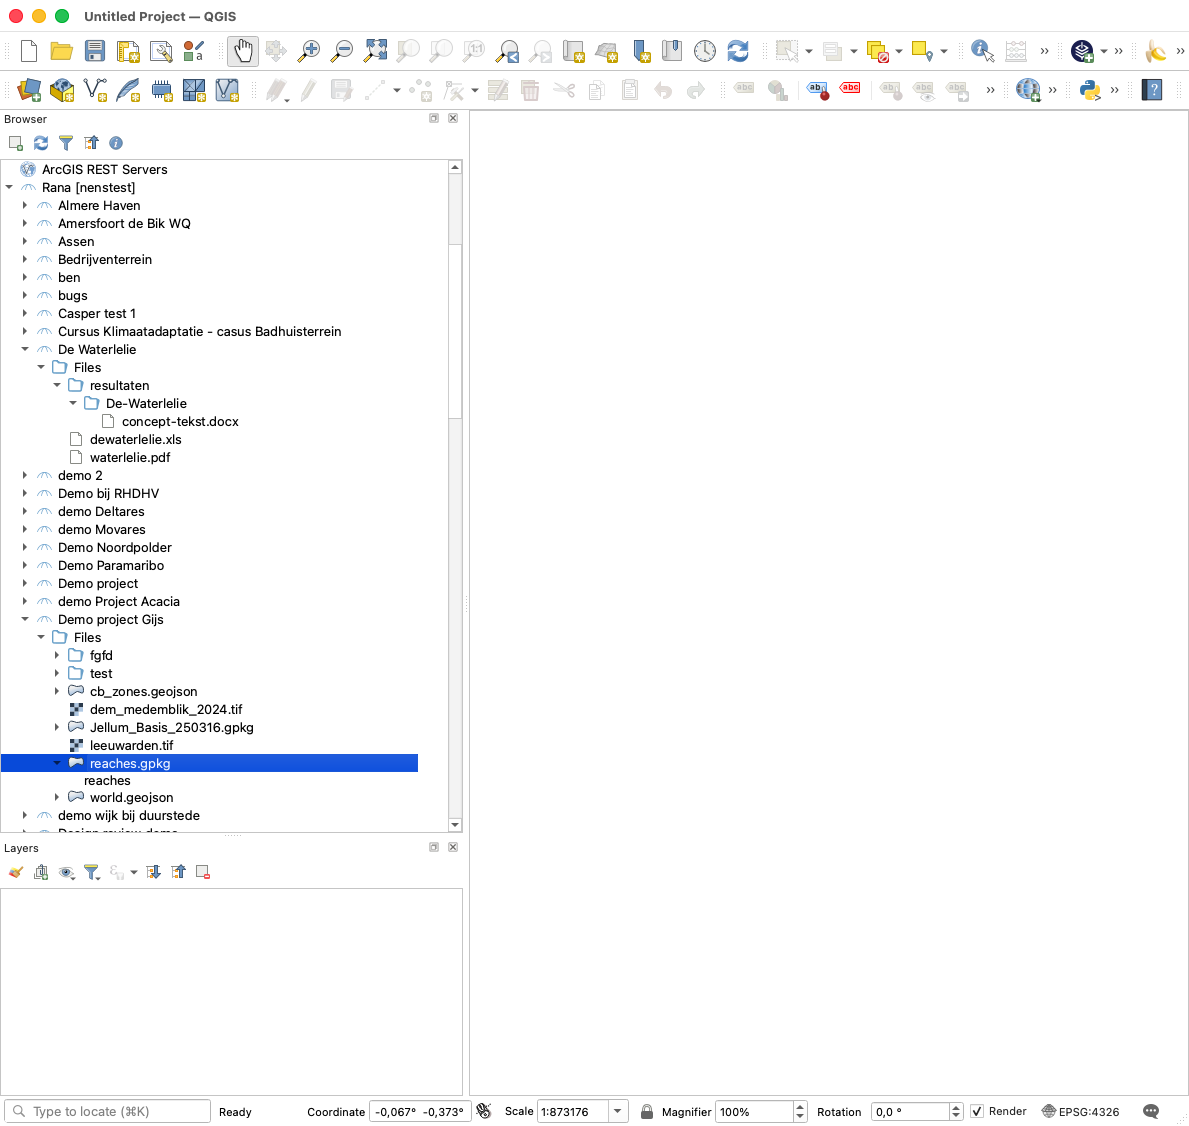1189x1126 pixels.
Task: Increase Magnifier with the stepper up arrow
Action: pos(800,1107)
